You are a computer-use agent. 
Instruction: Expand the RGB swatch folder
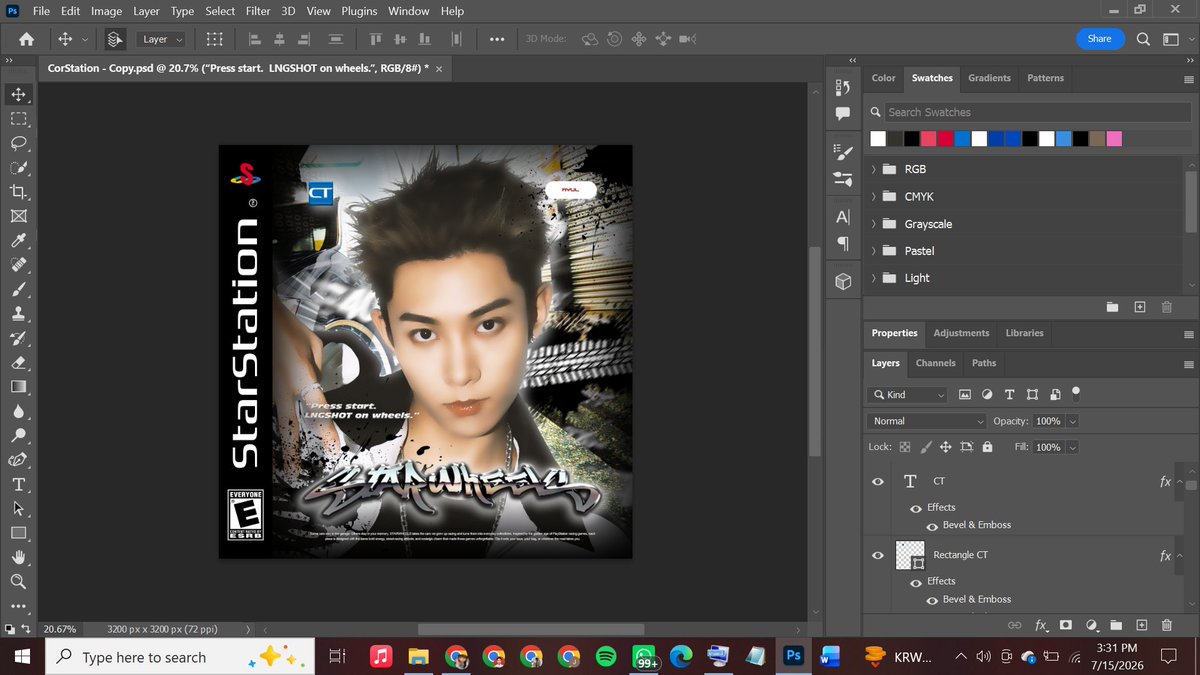874,169
